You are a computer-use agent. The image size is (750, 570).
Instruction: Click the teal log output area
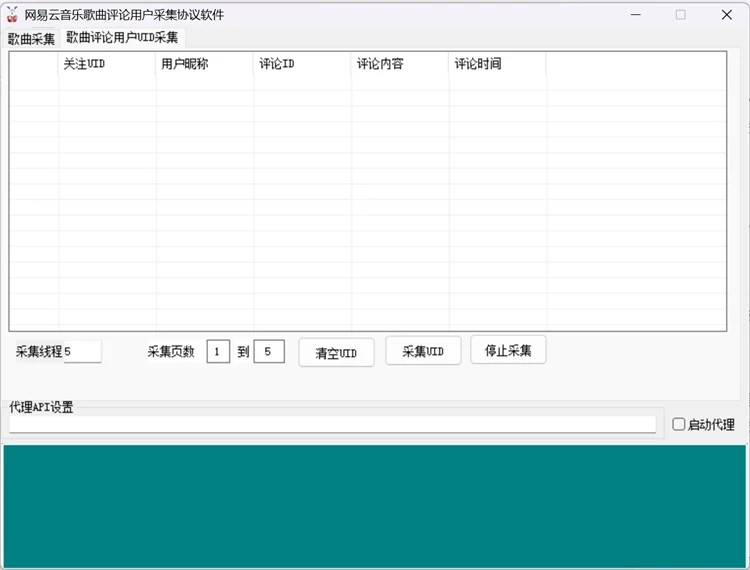(375, 506)
